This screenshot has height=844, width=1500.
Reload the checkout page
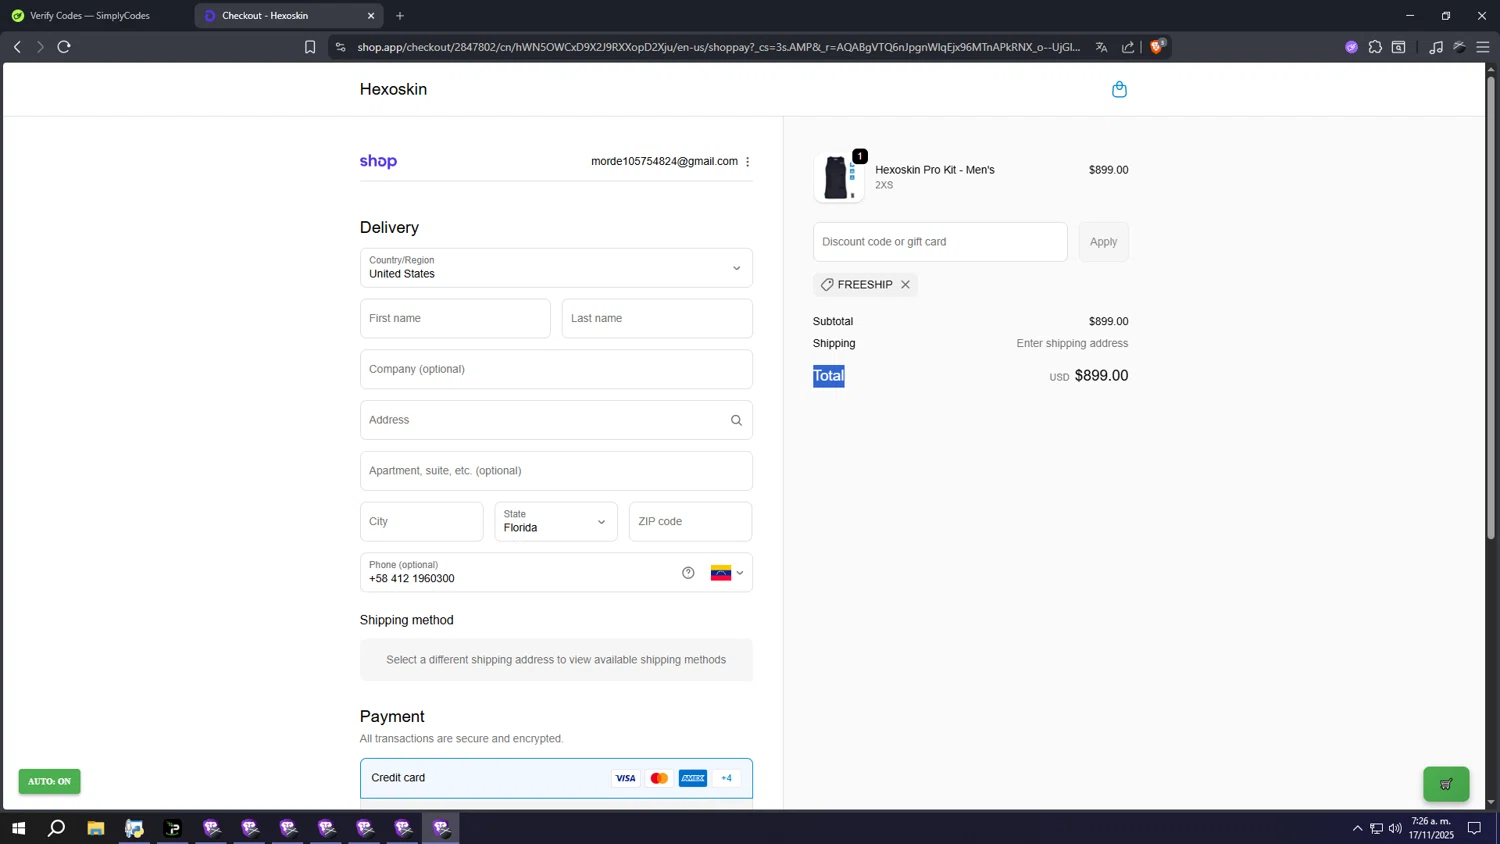pos(64,47)
